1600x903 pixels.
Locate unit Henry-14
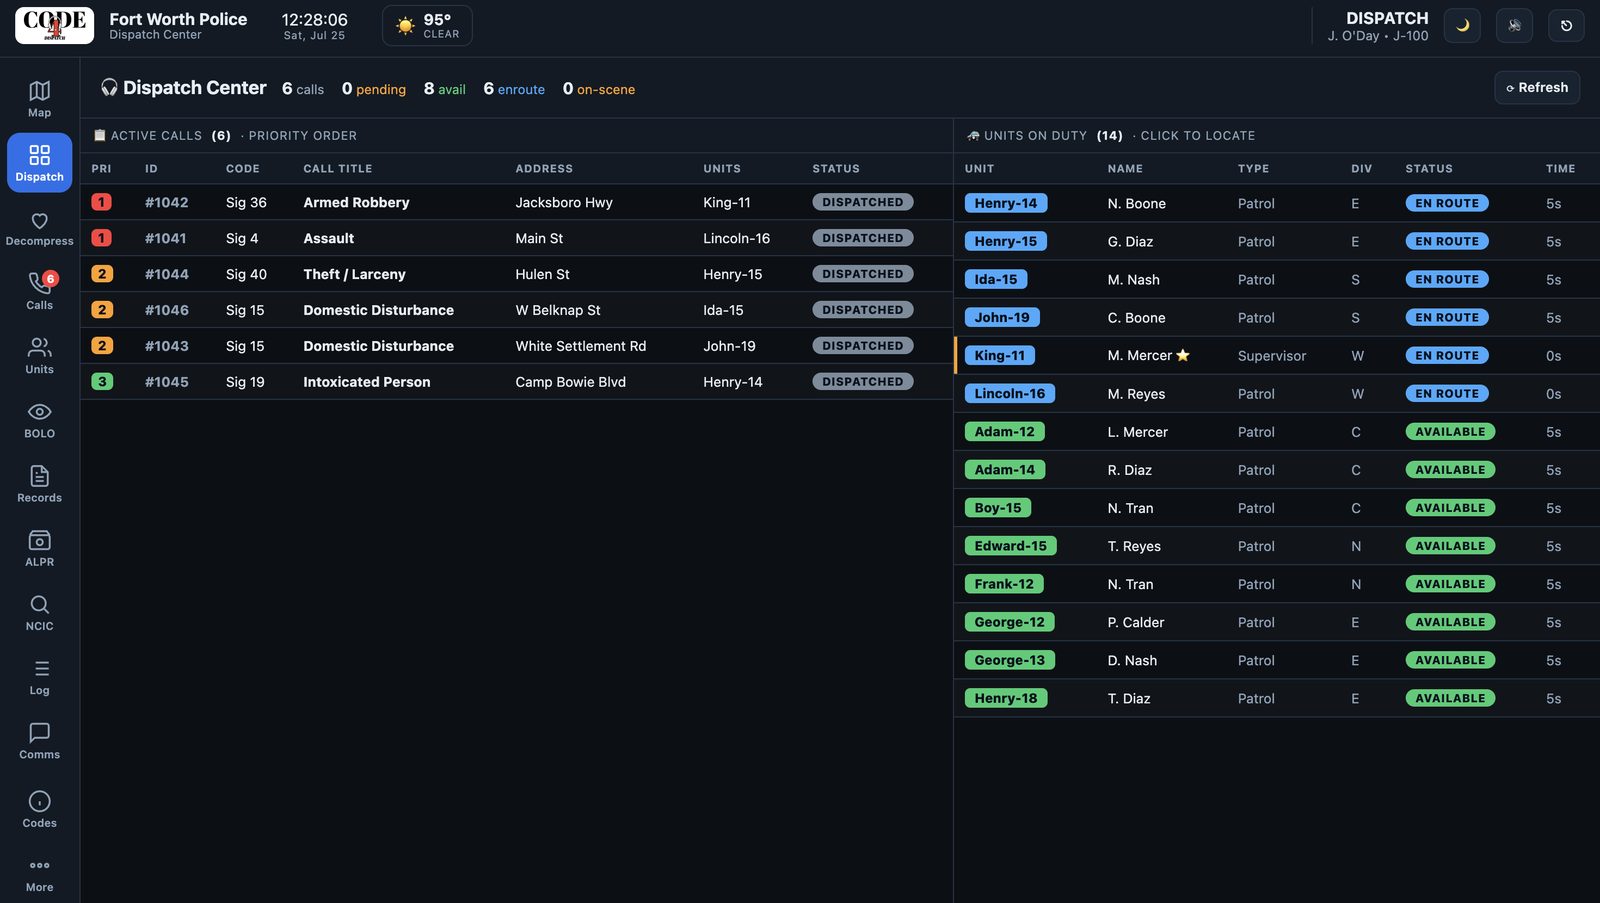coord(1006,203)
